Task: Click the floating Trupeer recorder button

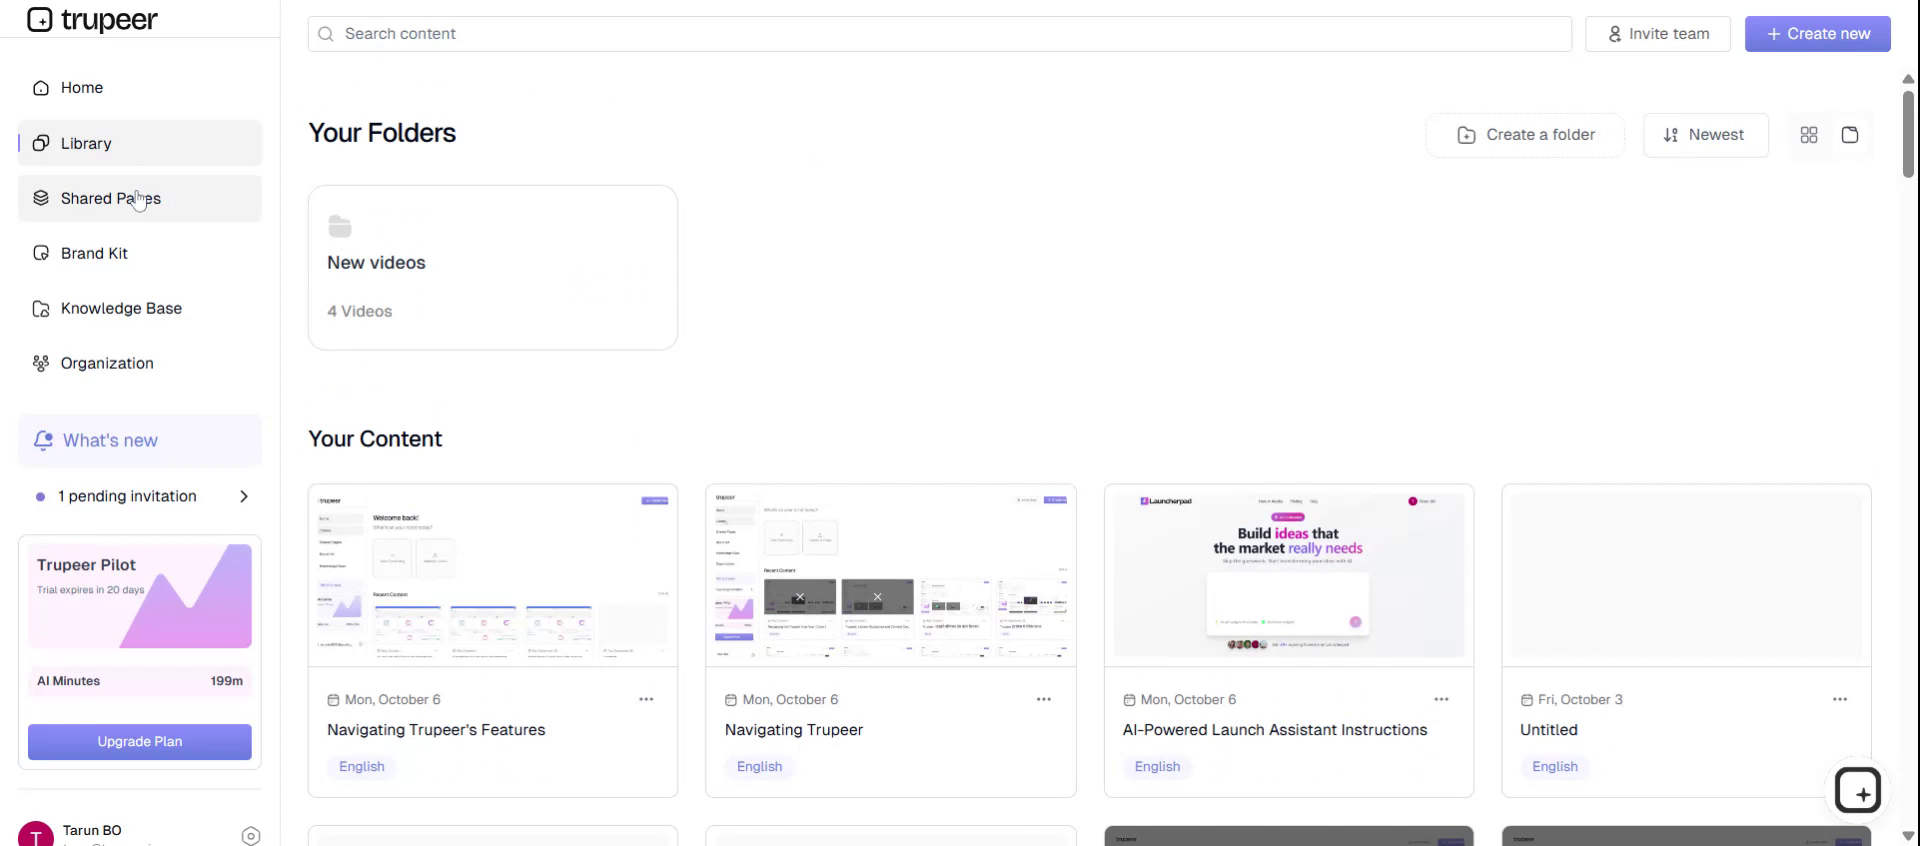Action: tap(1858, 791)
